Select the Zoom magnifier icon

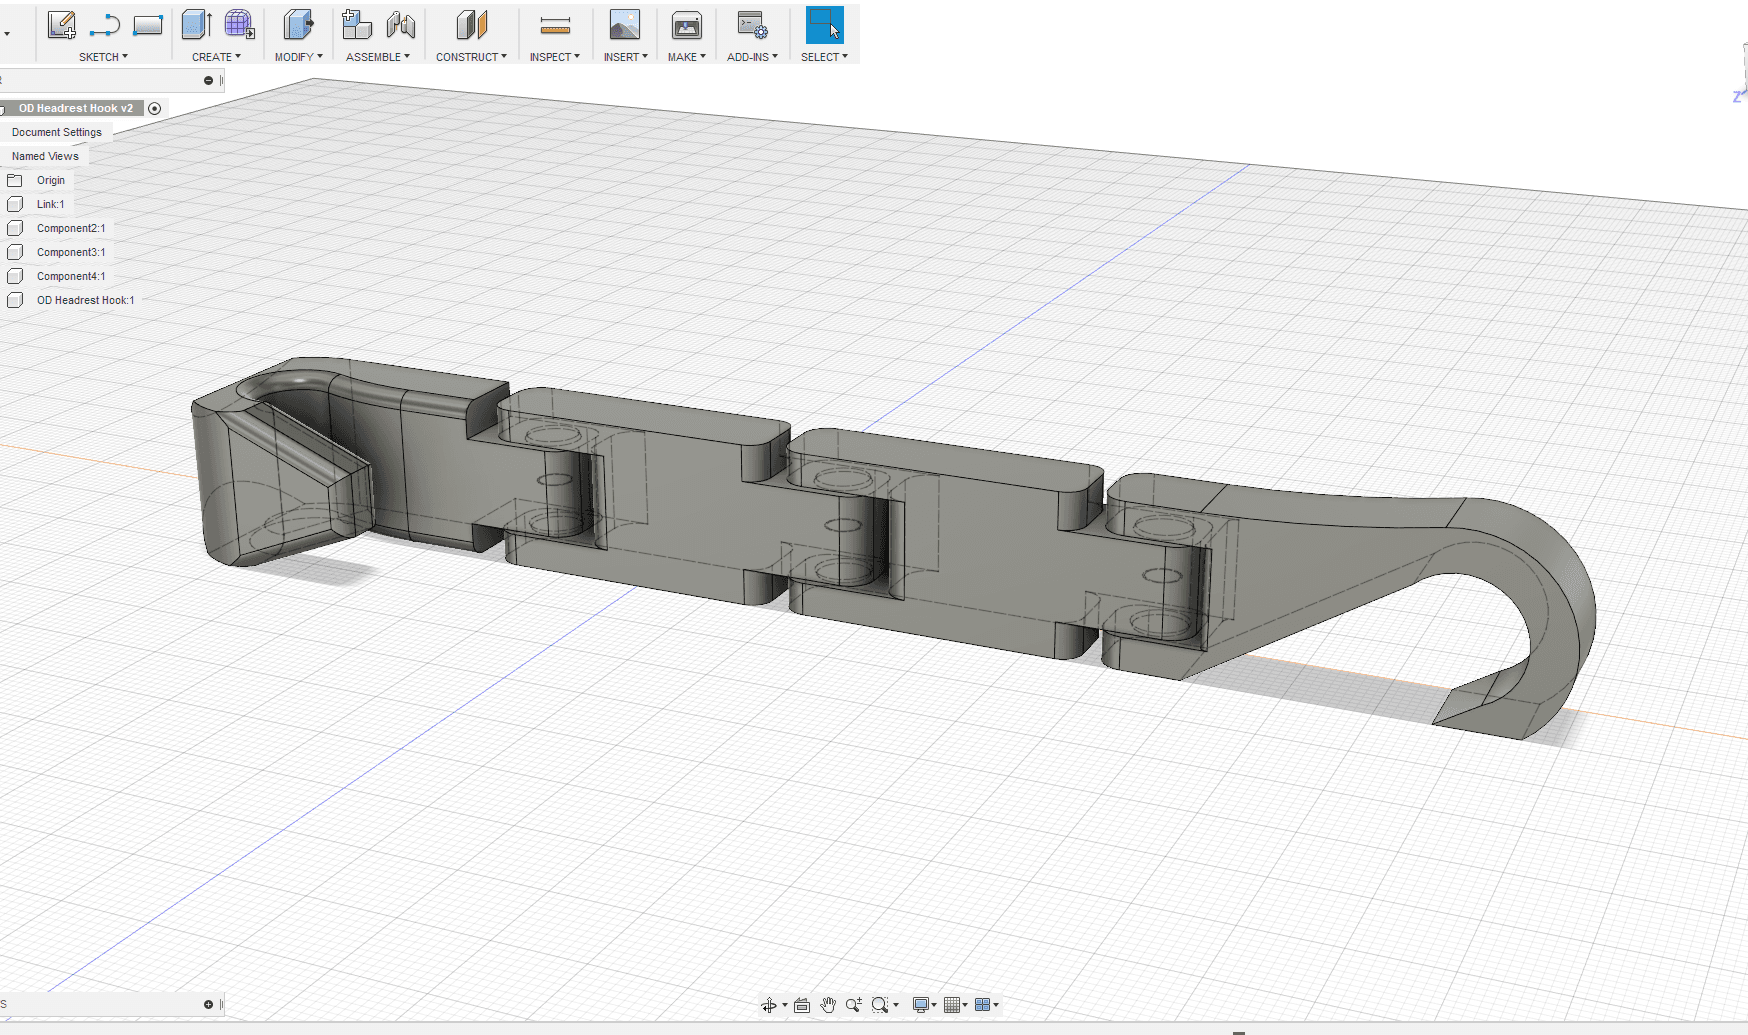[x=853, y=1005]
